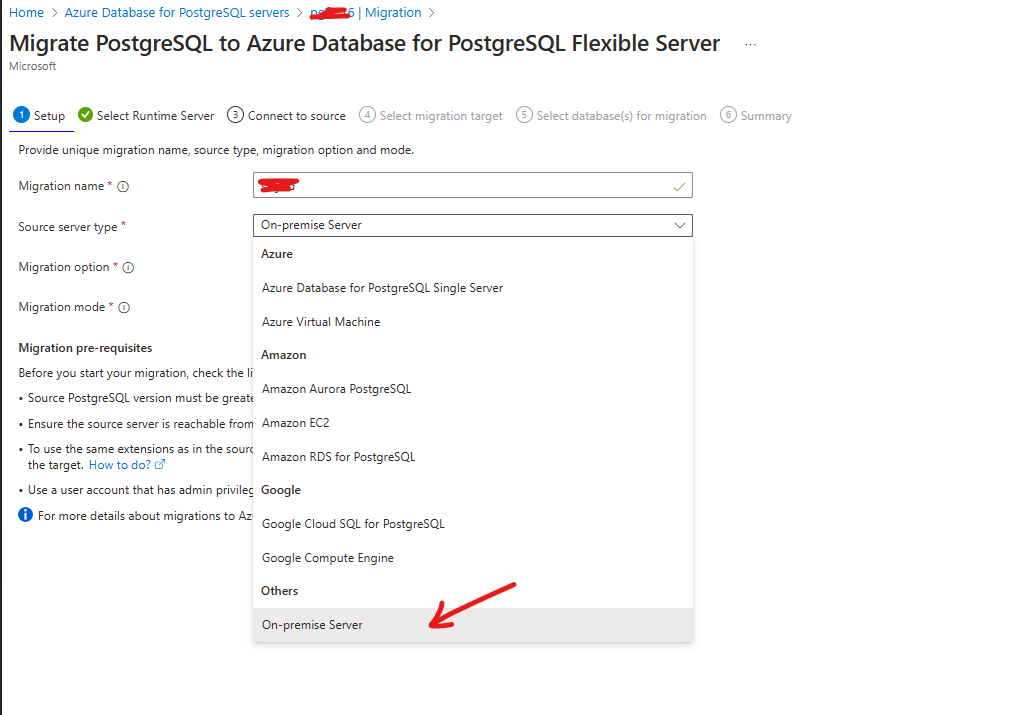Image resolution: width=1015 pixels, height=715 pixels.
Task: Click the Migration name input field
Action: [x=473, y=185]
